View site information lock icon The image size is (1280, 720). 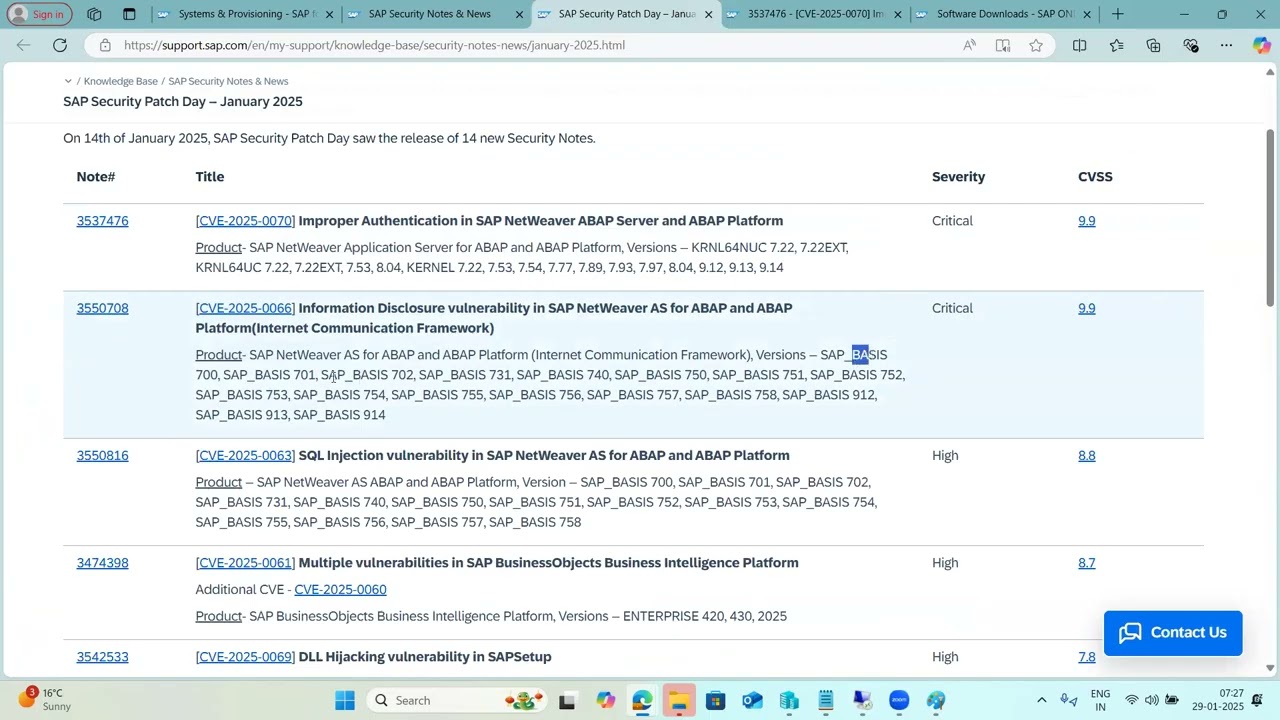click(105, 45)
